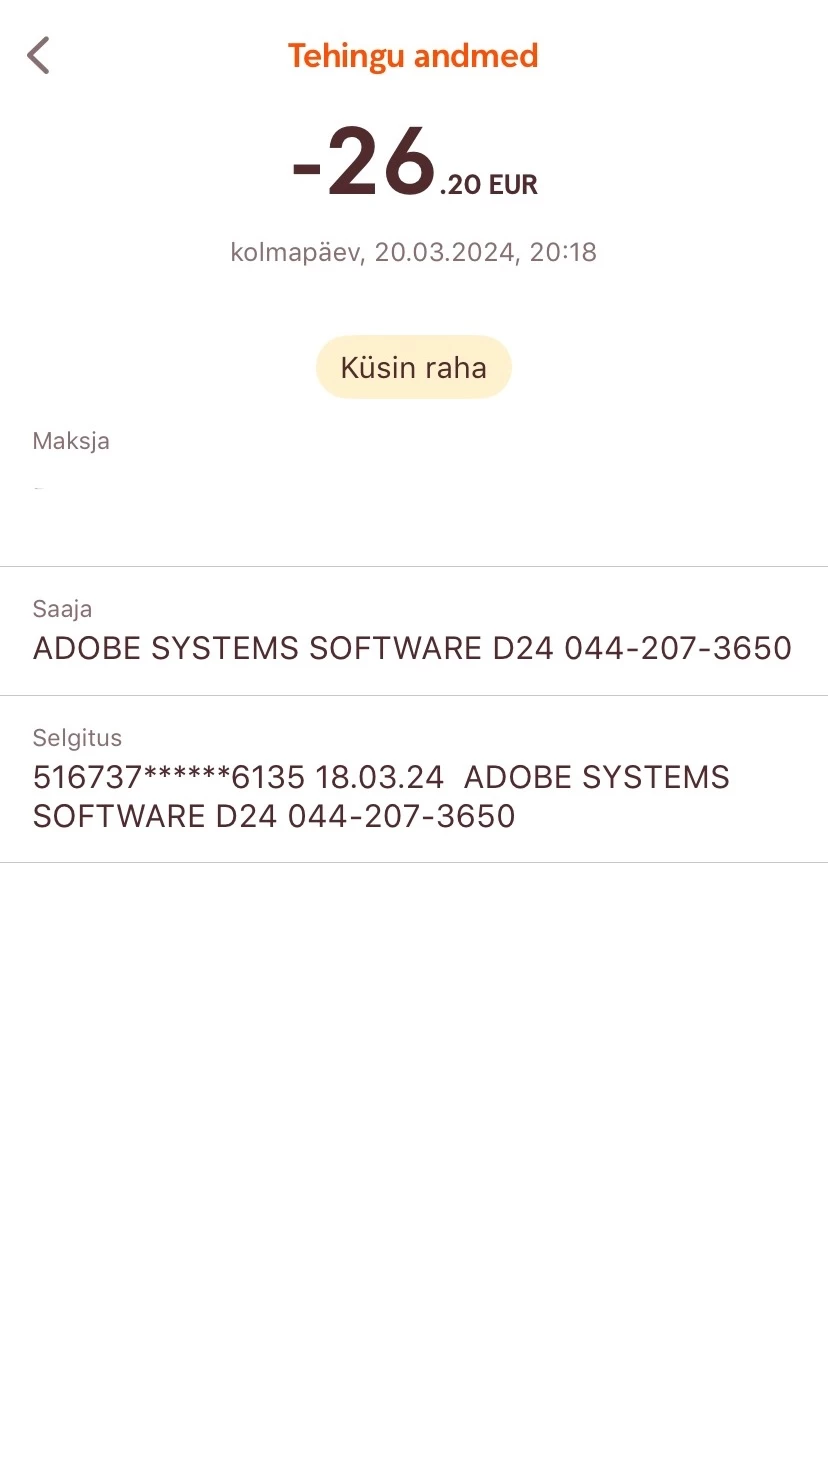Click 044-207-3650 on second Selgitus line

[x=402, y=816]
